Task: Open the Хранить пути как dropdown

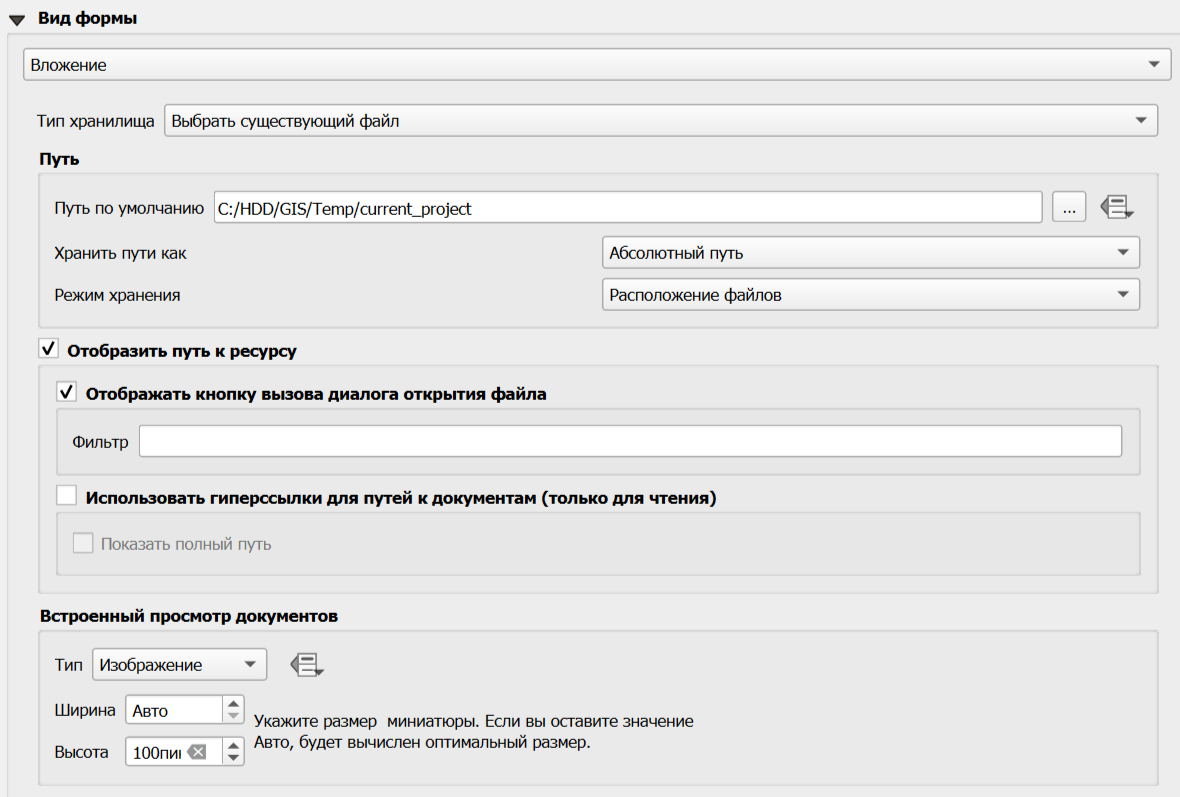Action: [x=870, y=253]
